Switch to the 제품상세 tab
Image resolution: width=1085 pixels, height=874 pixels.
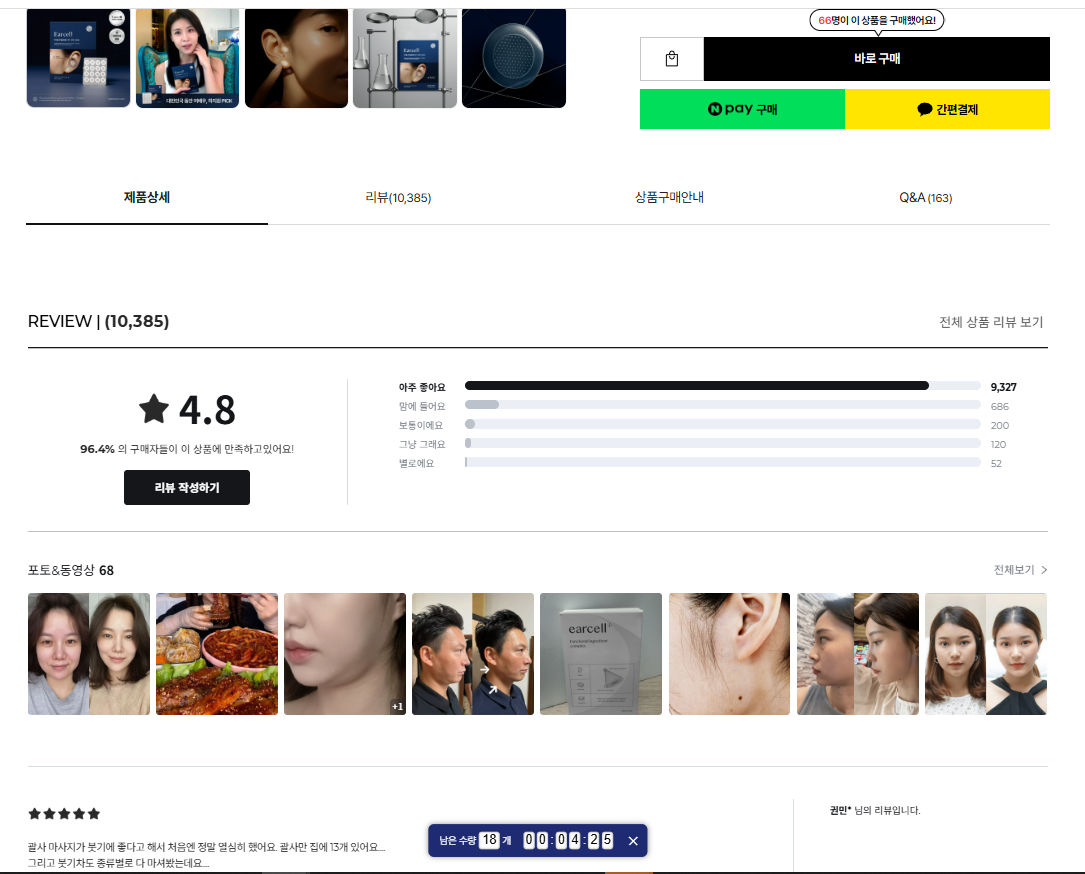(x=147, y=197)
